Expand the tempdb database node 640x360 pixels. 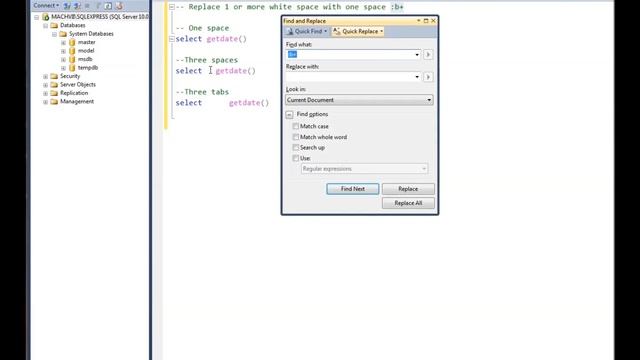63,68
